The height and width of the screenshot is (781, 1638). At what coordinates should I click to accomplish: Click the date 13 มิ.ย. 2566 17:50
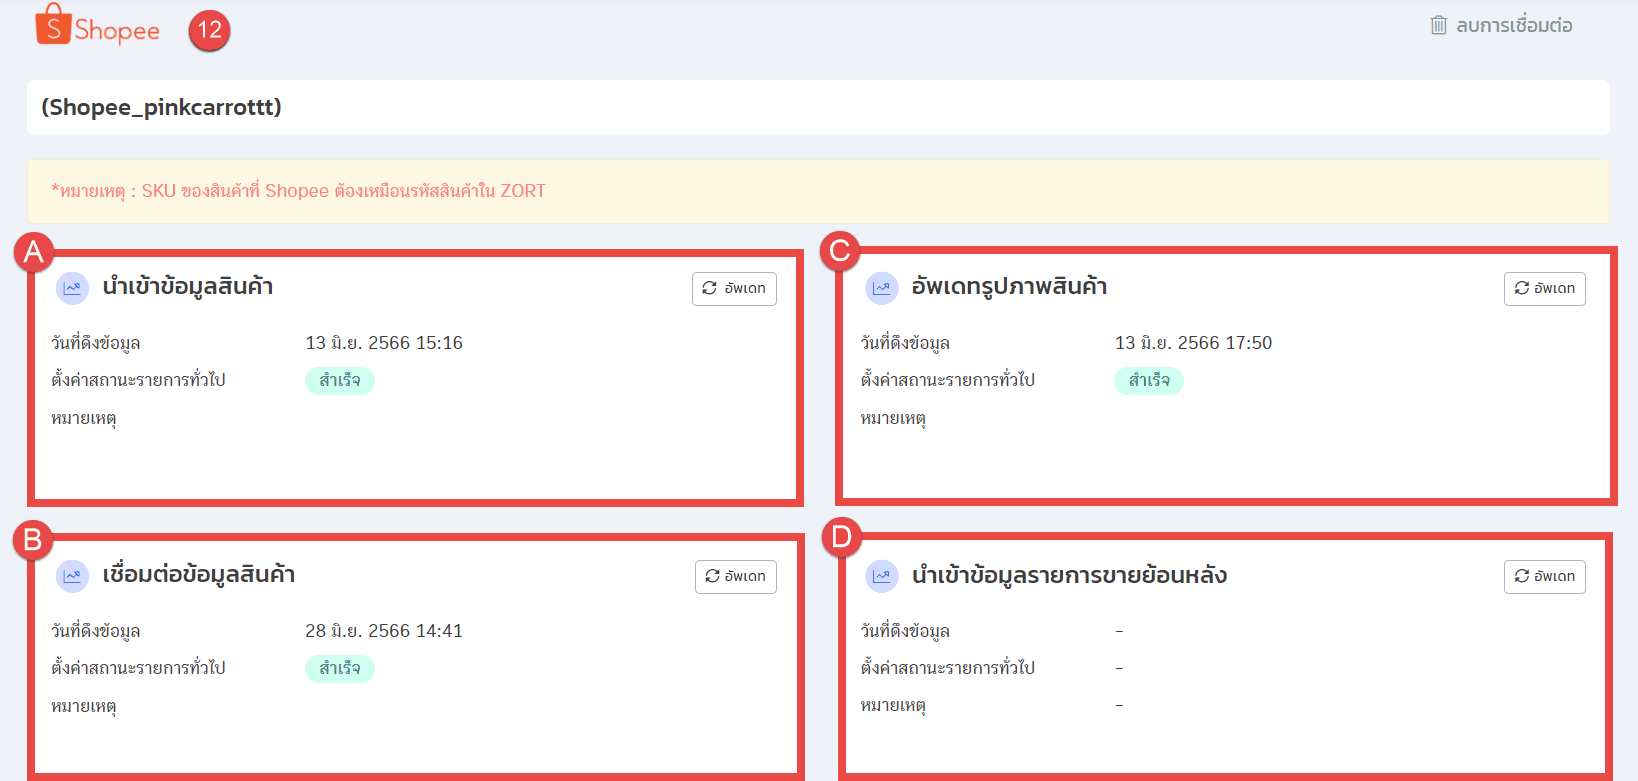pyautogui.click(x=1193, y=343)
